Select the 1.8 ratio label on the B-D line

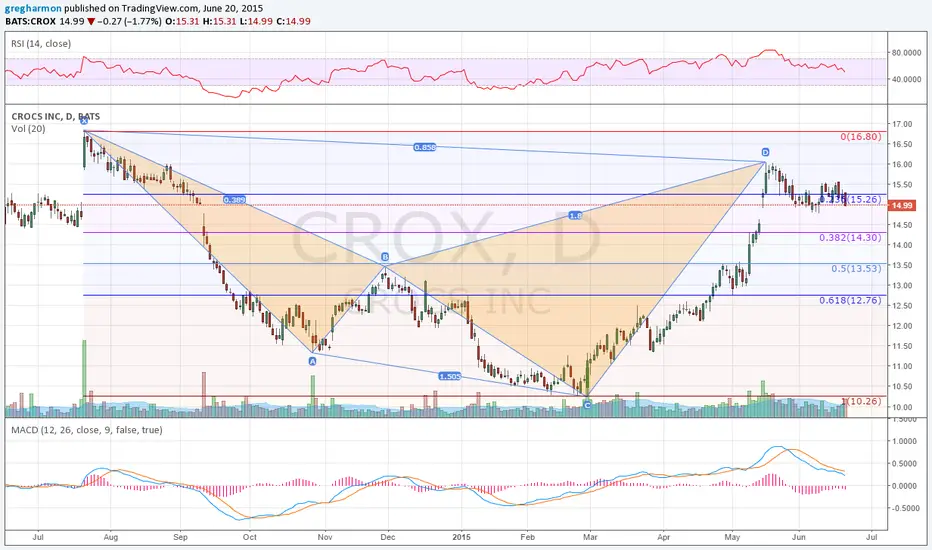(x=575, y=216)
